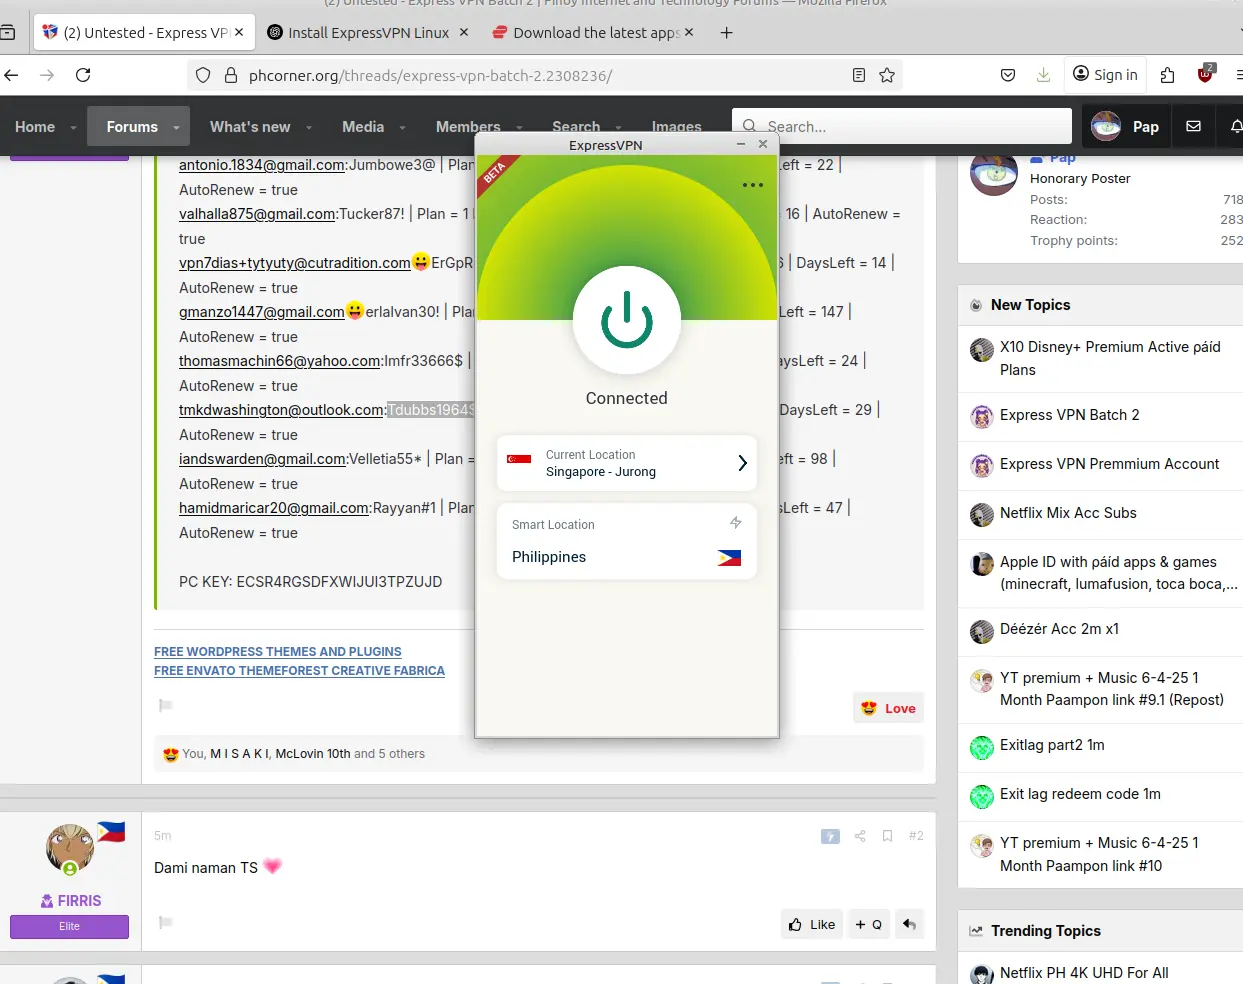The width and height of the screenshot is (1243, 984).
Task: Expand the Media dropdown arrow
Action: [402, 128]
